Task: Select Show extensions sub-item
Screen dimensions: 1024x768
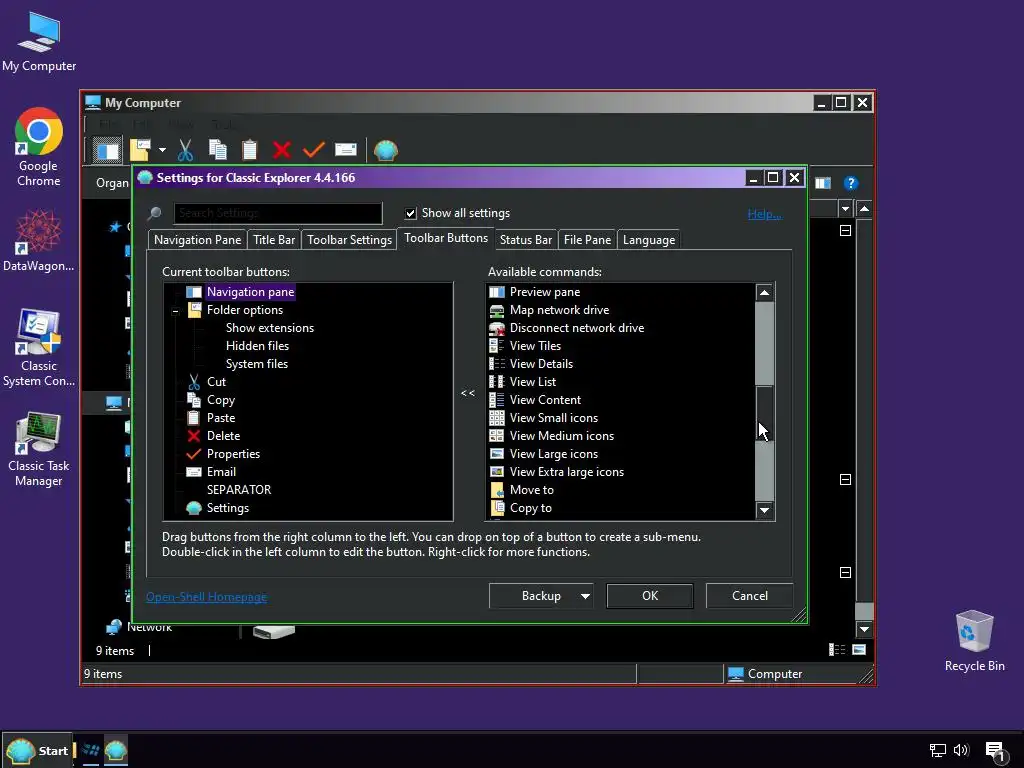Action: pos(270,328)
